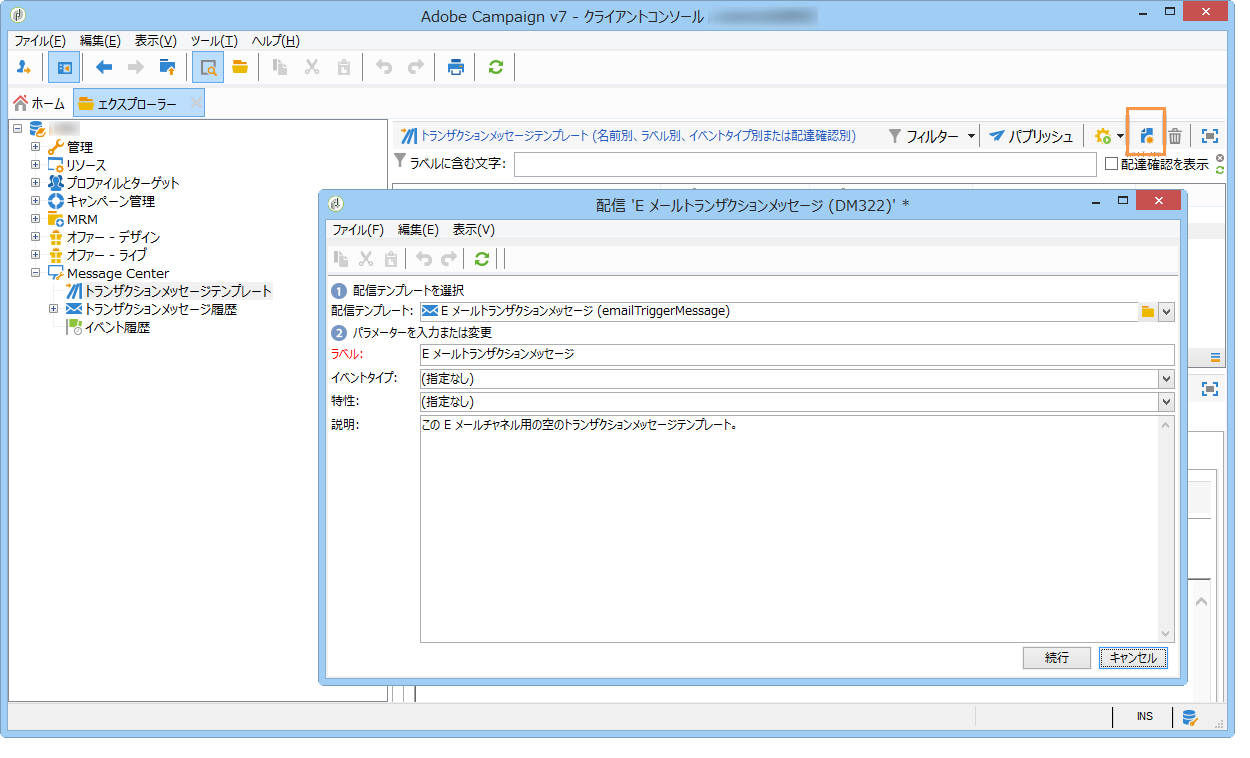Open the arrow next to gear actions

[x=1122, y=136]
